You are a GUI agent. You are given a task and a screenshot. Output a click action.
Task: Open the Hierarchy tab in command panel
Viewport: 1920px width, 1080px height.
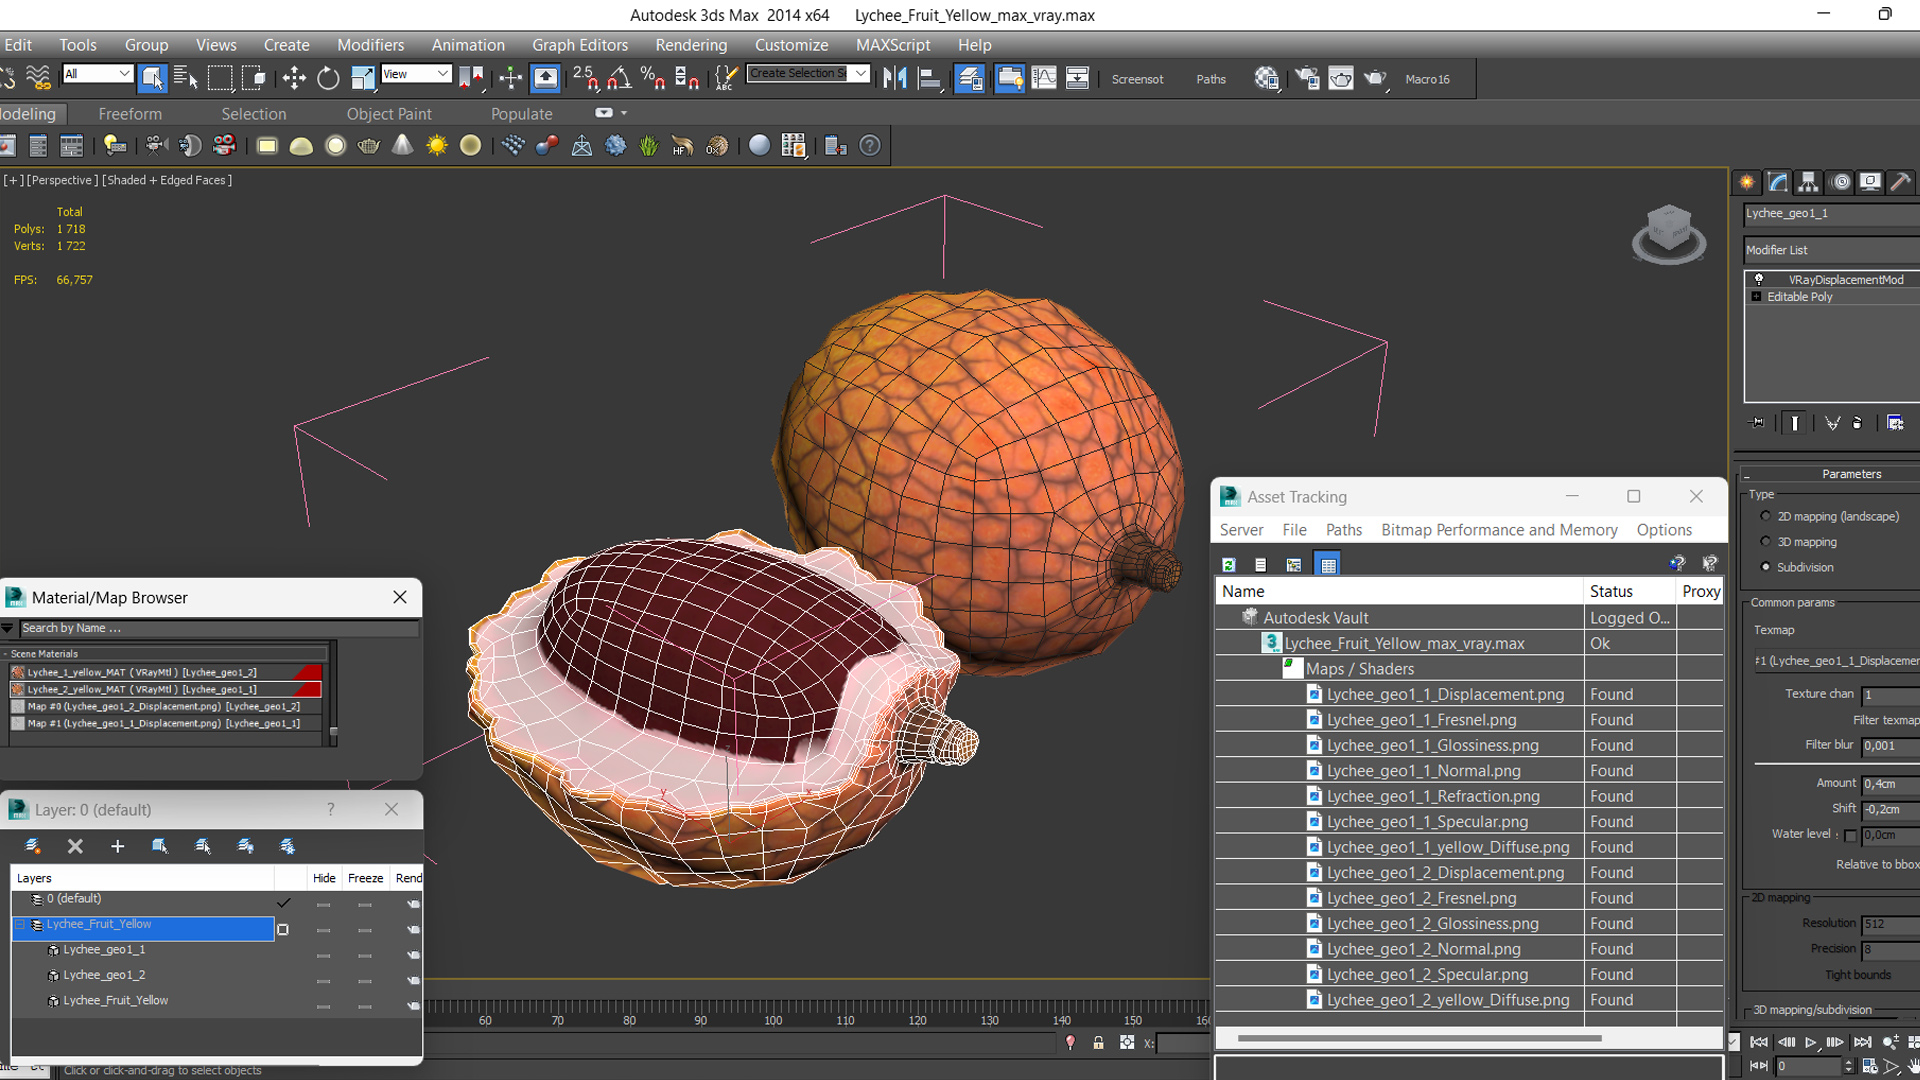pyautogui.click(x=1808, y=182)
